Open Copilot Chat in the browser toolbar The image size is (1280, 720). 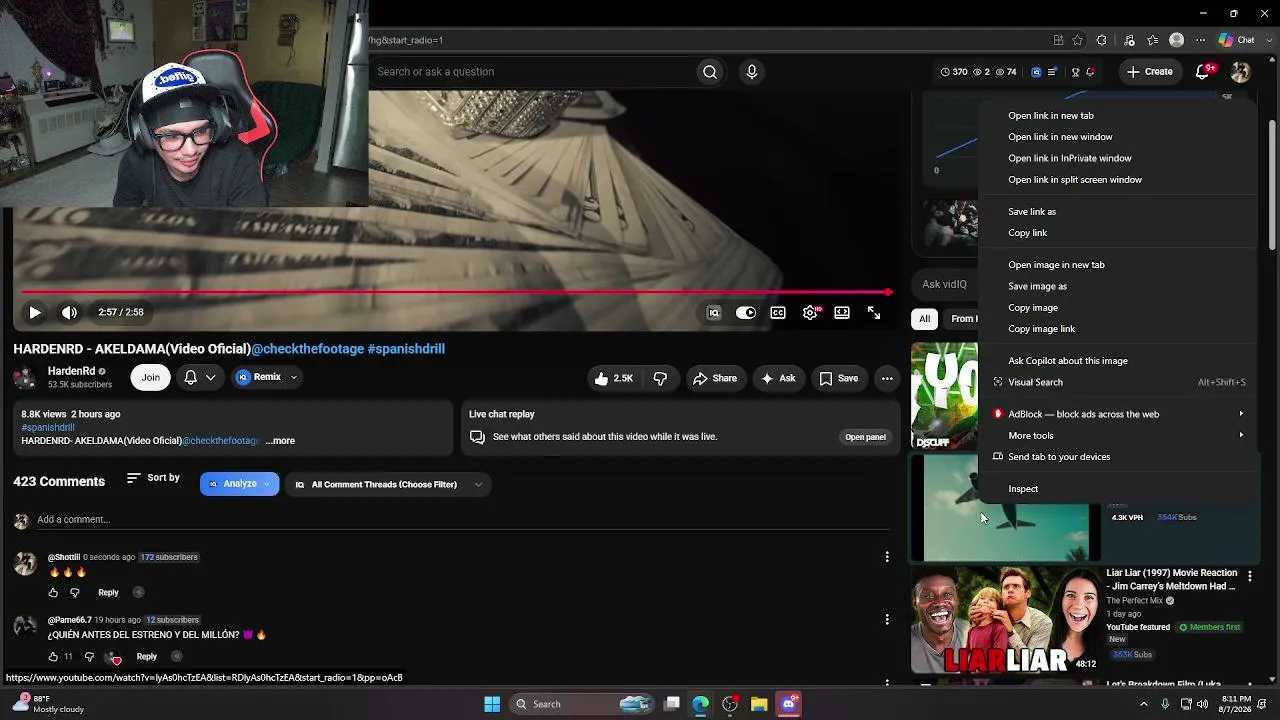pyautogui.click(x=1237, y=40)
